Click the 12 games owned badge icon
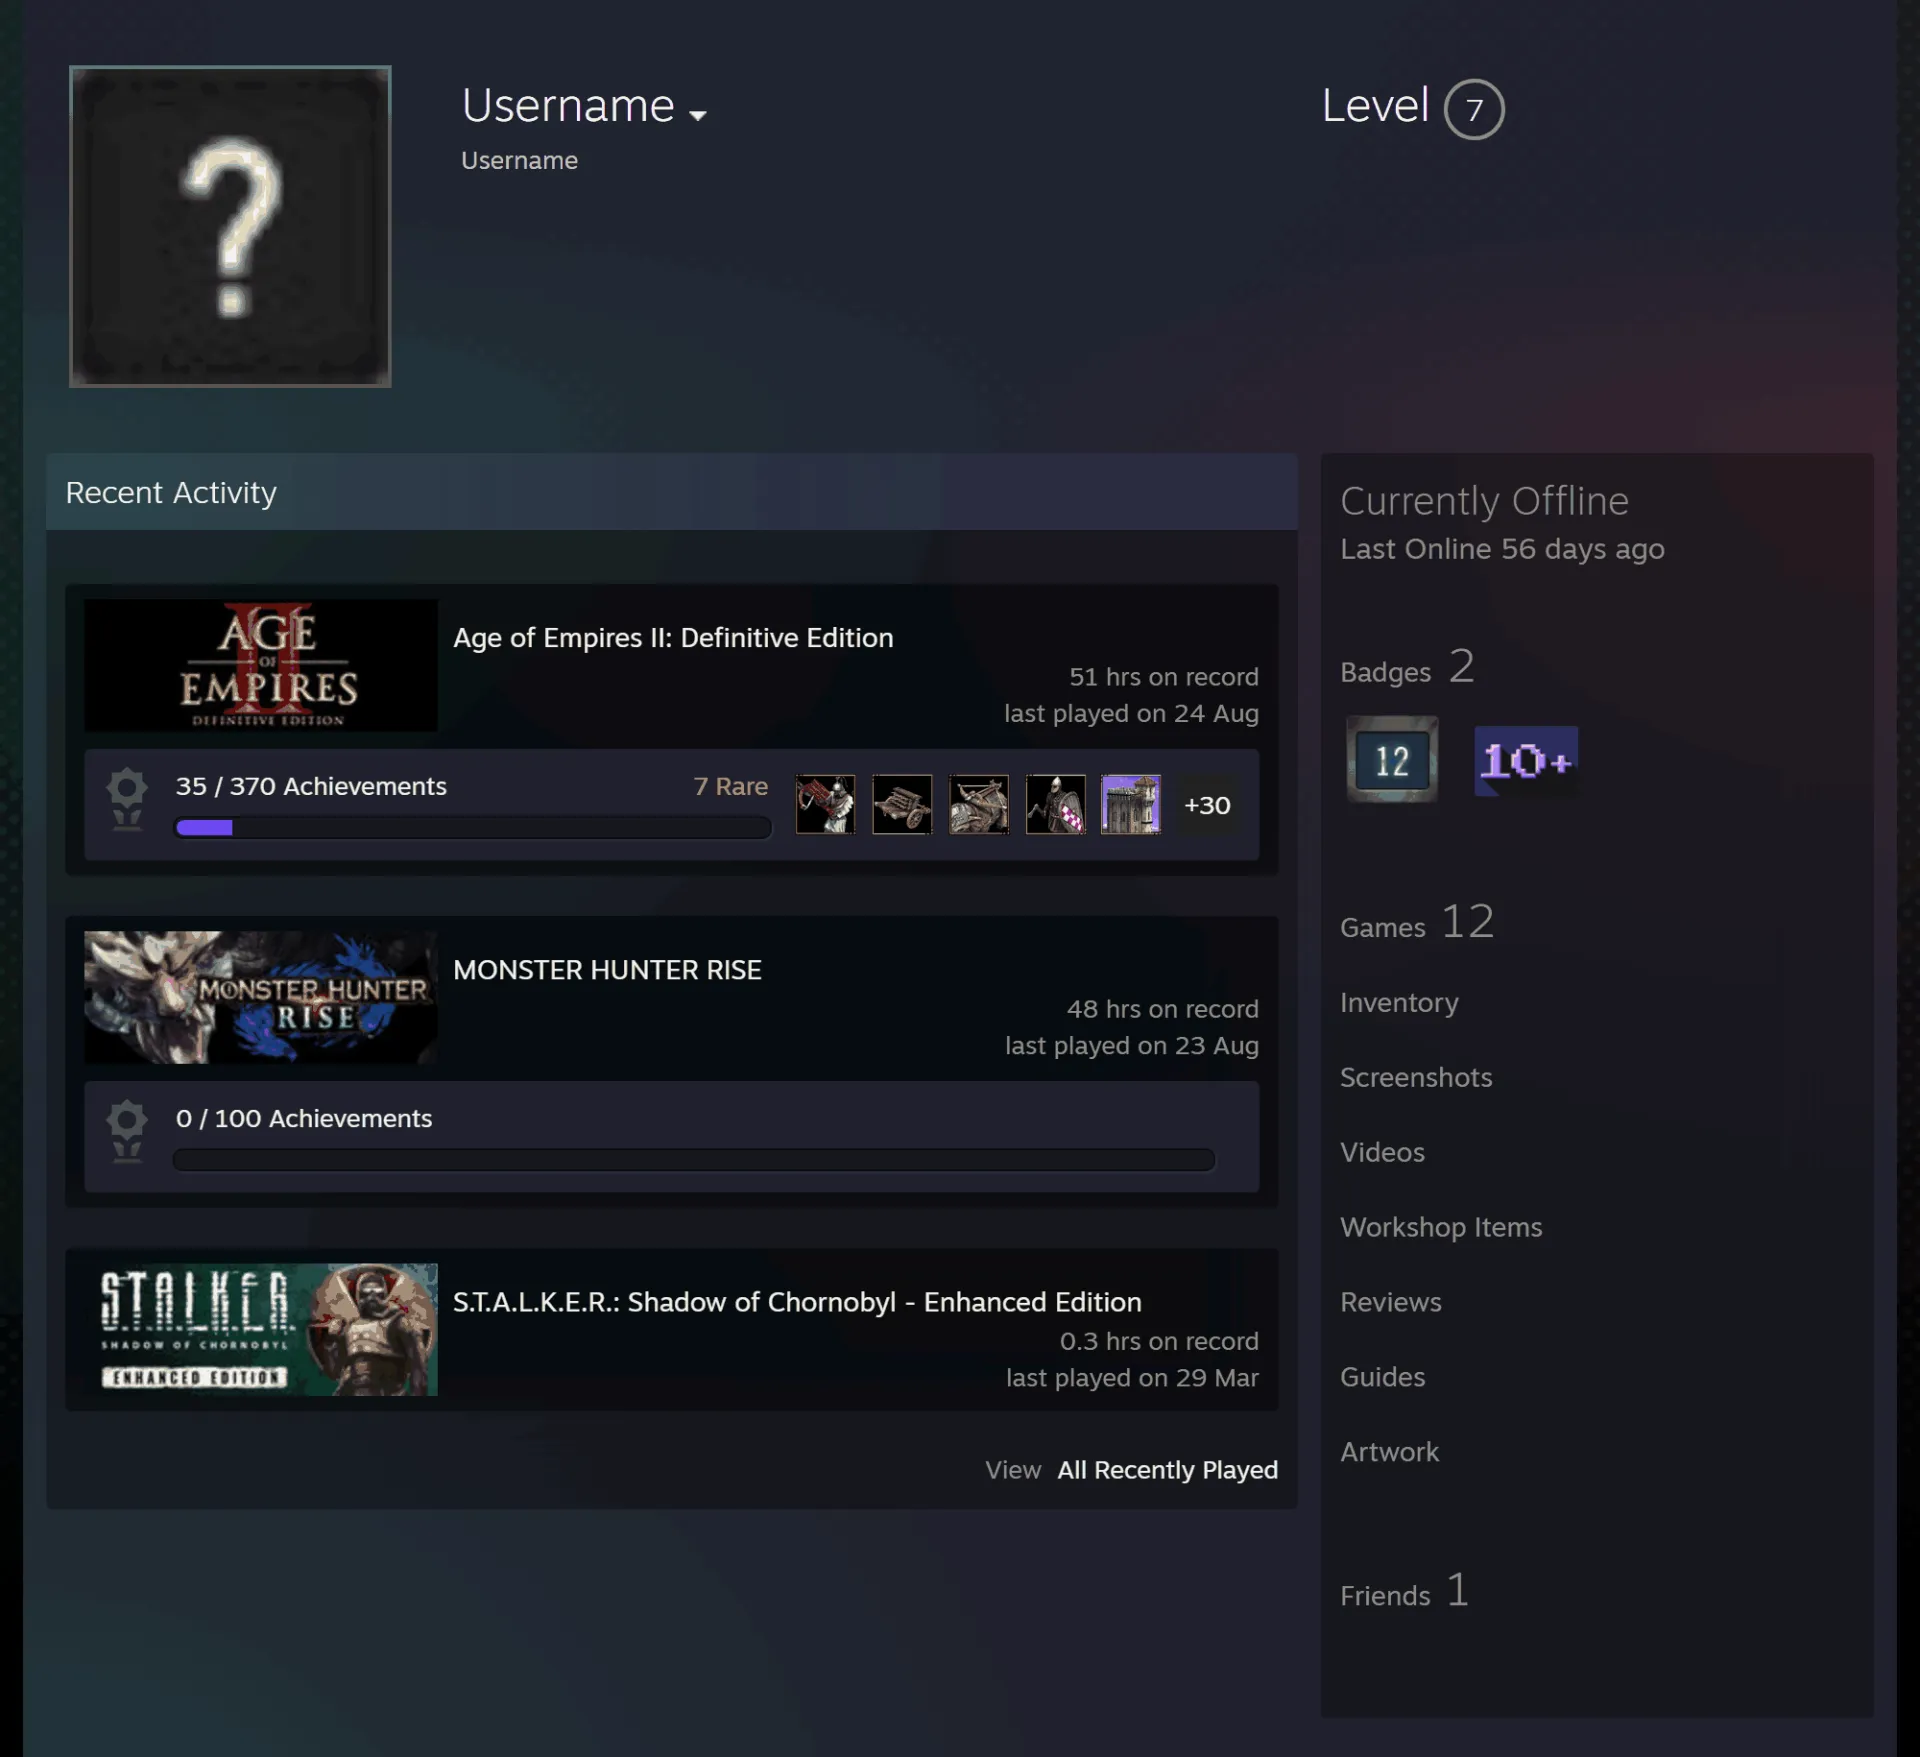The image size is (1920, 1757). coord(1392,760)
